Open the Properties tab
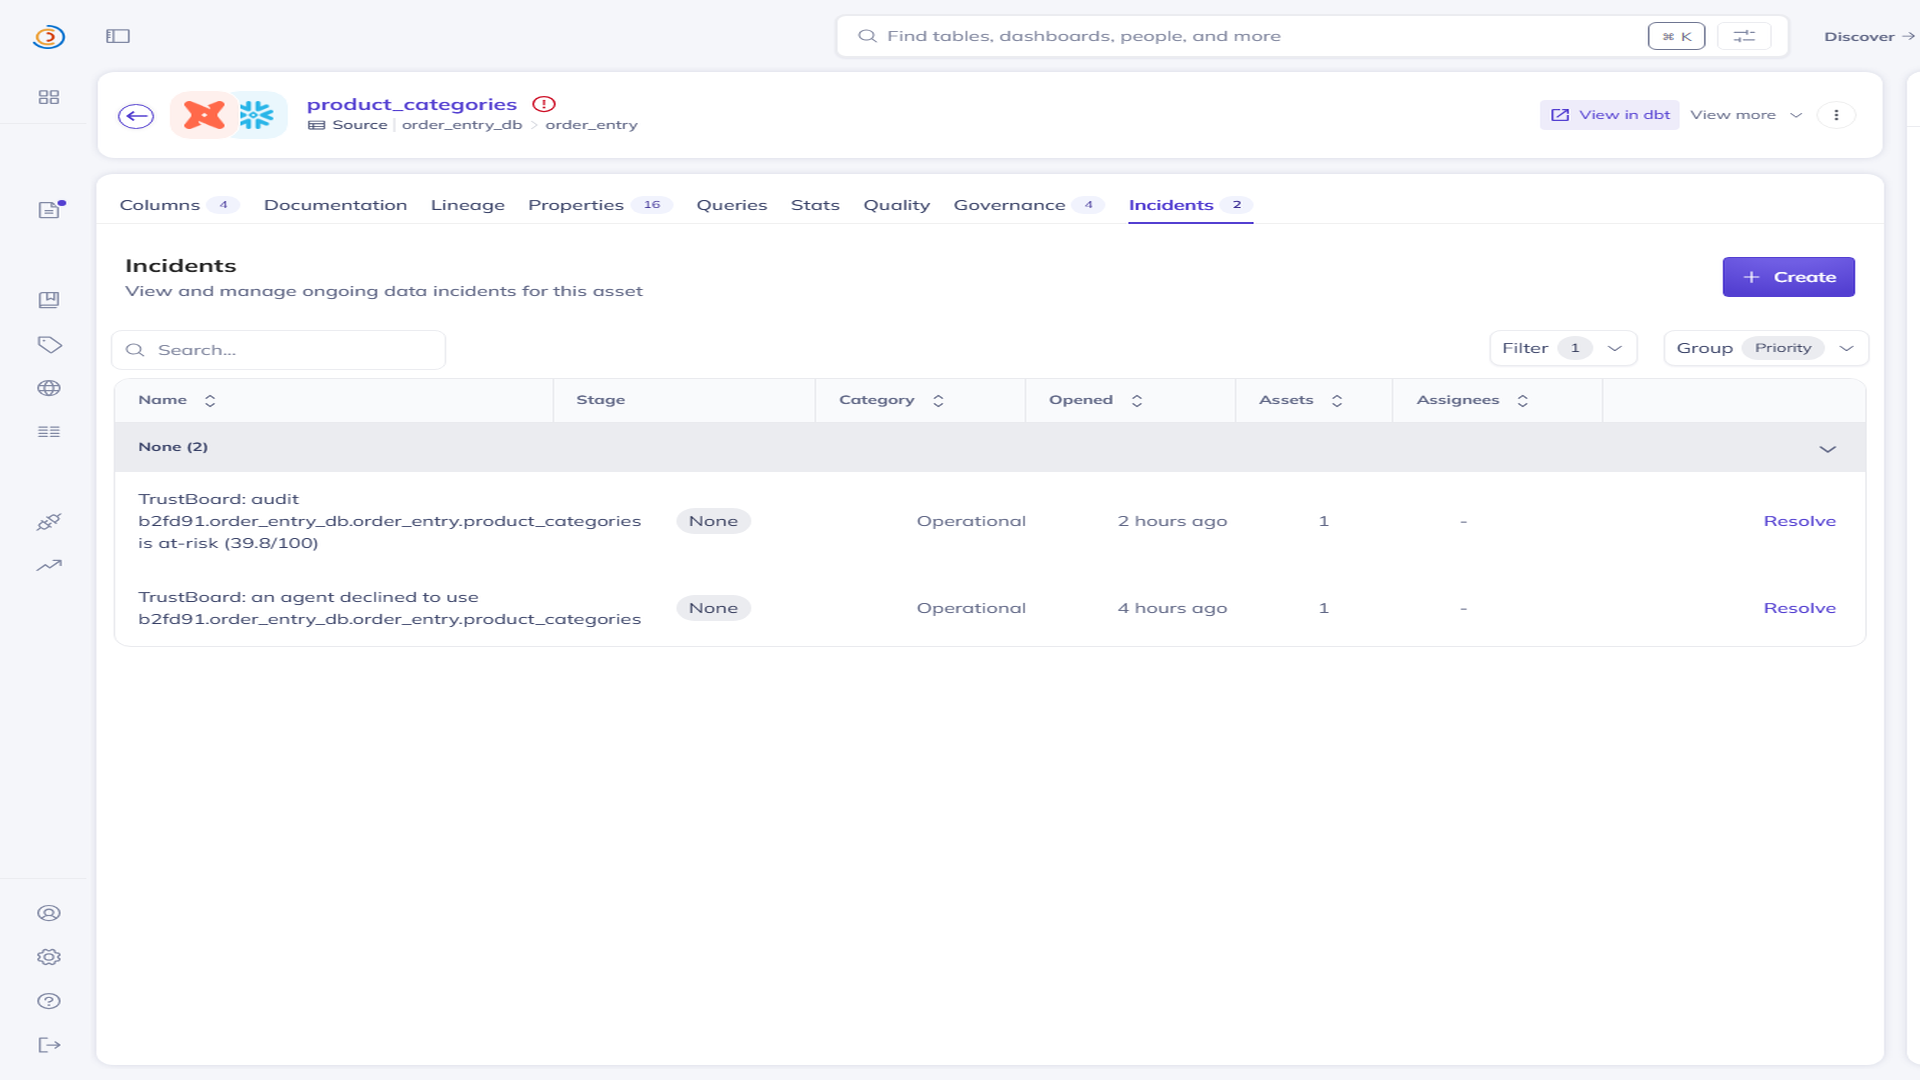 [x=600, y=205]
